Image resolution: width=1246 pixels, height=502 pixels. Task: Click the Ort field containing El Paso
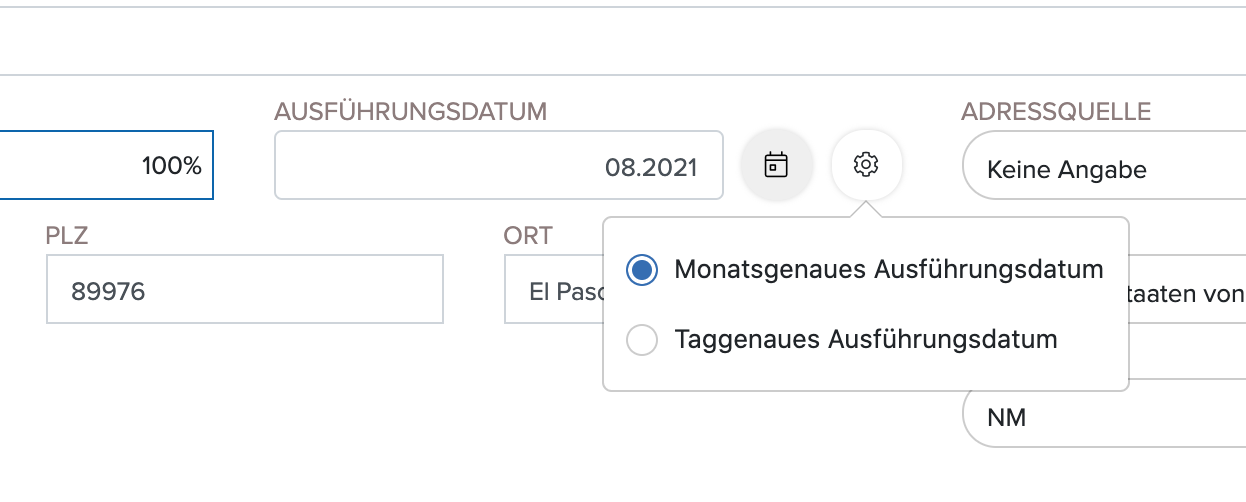click(554, 289)
